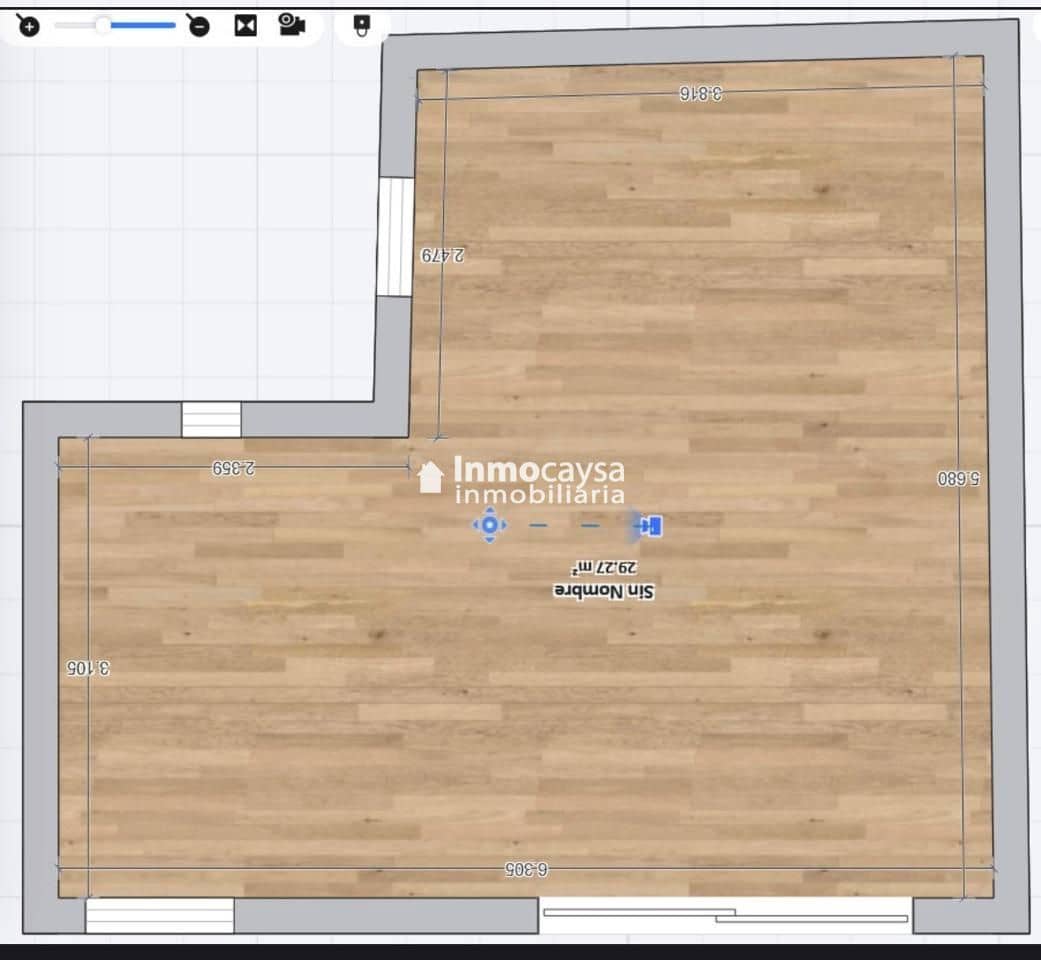The width and height of the screenshot is (1041, 960).
Task: Click the zoom out magnifier icon
Action: [199, 26]
